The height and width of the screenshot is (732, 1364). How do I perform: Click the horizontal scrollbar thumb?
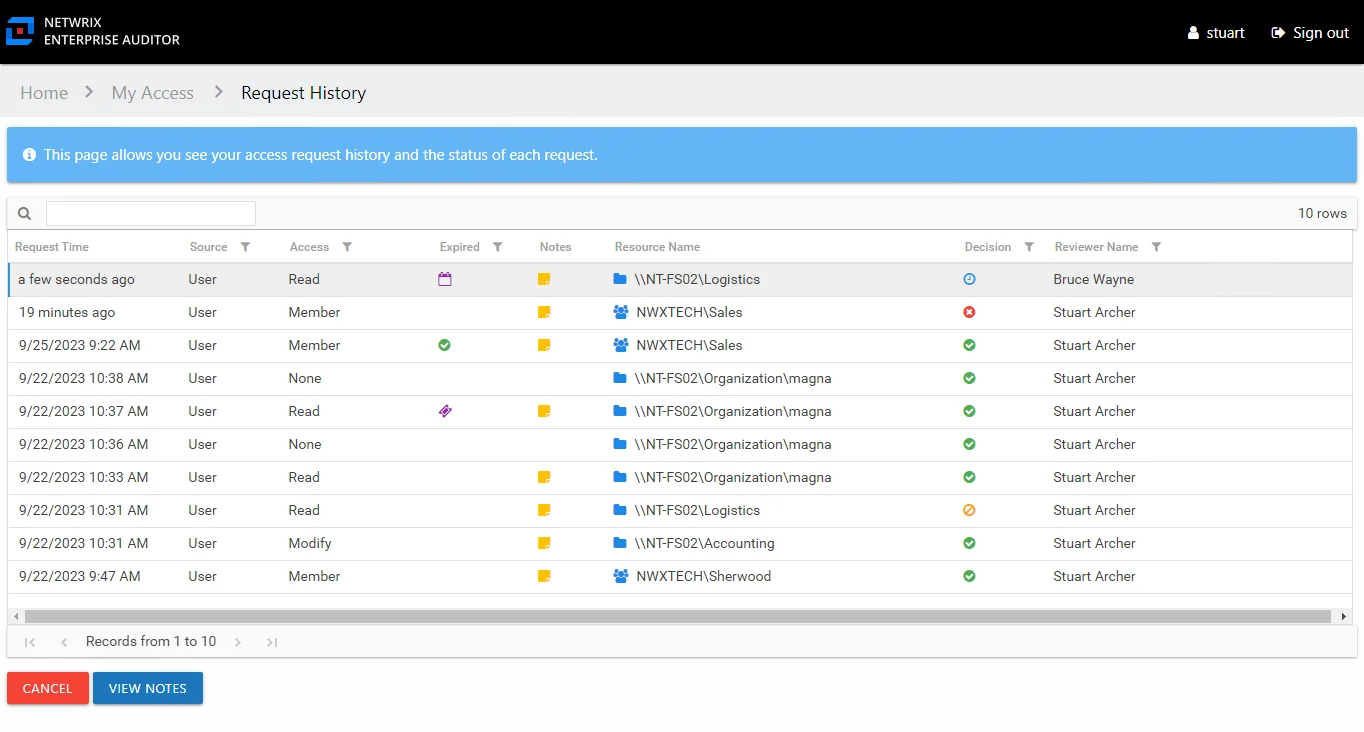click(x=678, y=617)
